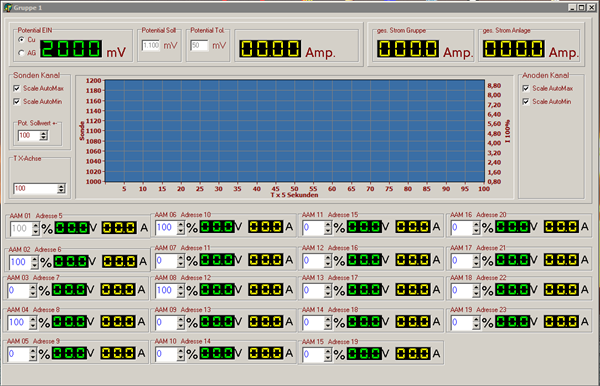Click AAM 06 percent value field

point(166,228)
